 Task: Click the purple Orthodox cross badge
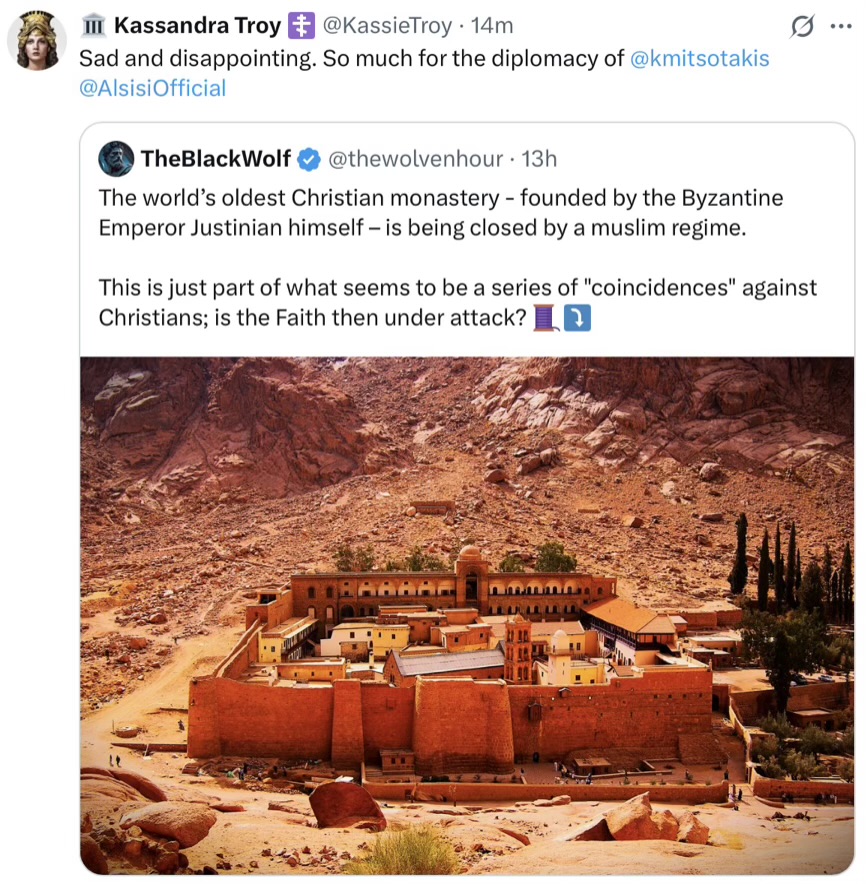pyautogui.click(x=302, y=26)
